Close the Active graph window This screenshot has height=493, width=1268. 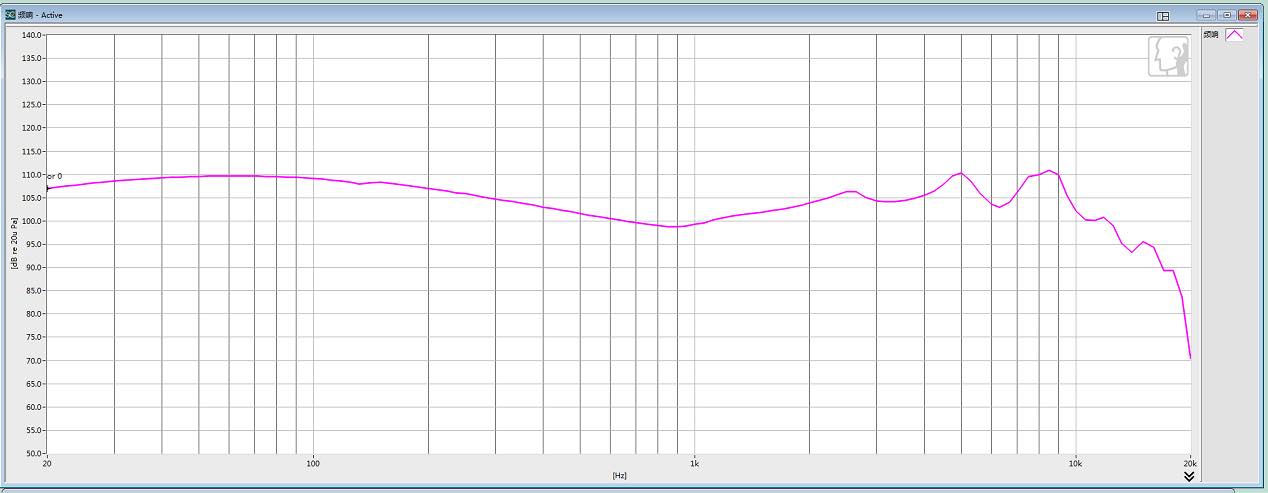[x=1248, y=16]
